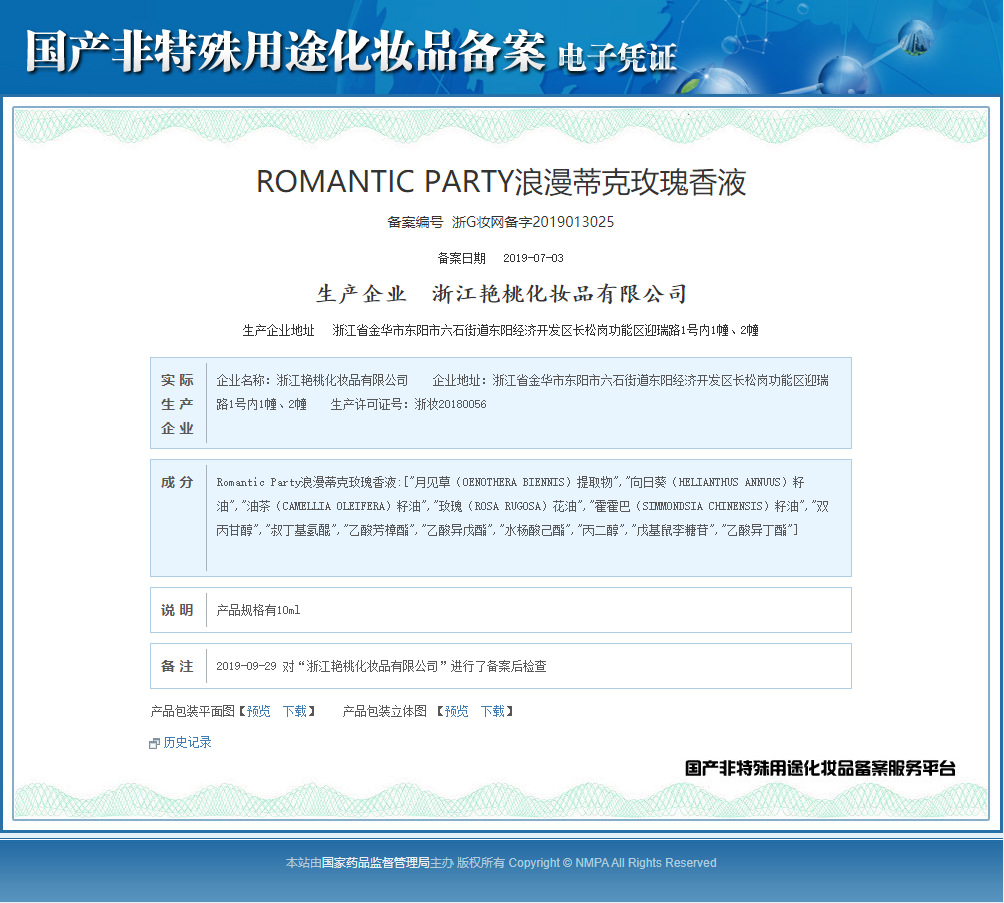Select production license number 浙妆20180056
Image resolution: width=1004 pixels, height=903 pixels.
[451, 404]
